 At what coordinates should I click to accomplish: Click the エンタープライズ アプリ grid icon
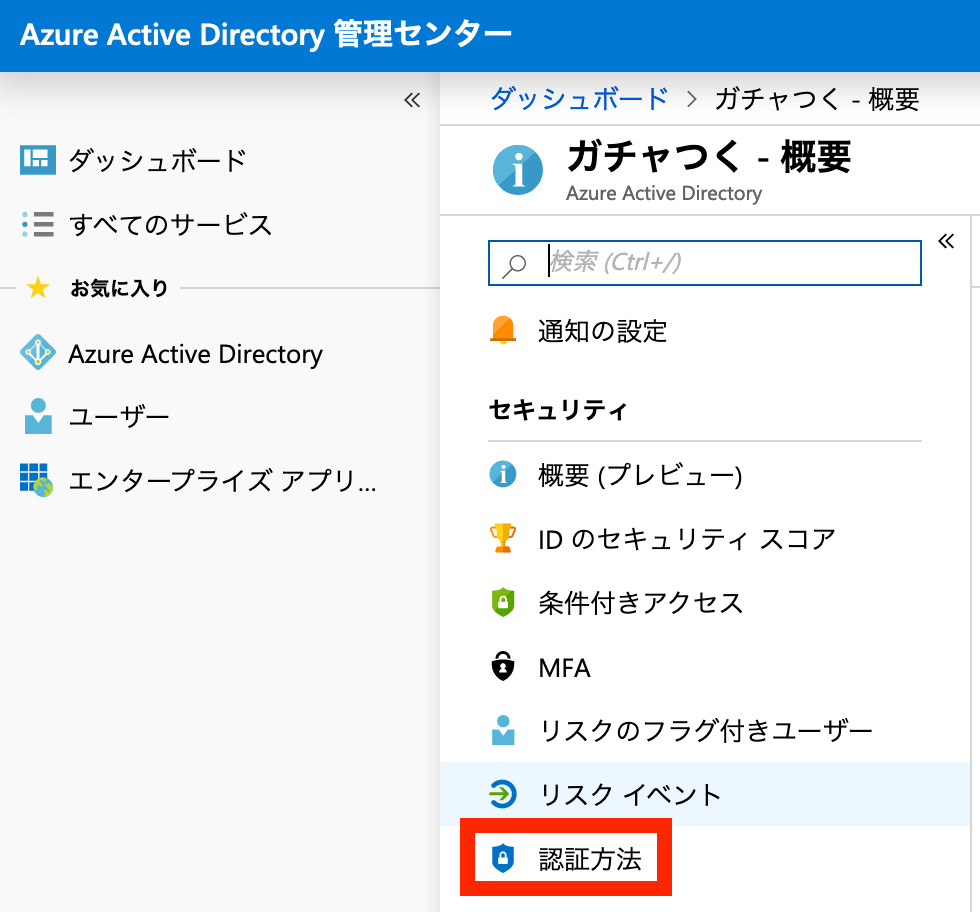coord(36,480)
